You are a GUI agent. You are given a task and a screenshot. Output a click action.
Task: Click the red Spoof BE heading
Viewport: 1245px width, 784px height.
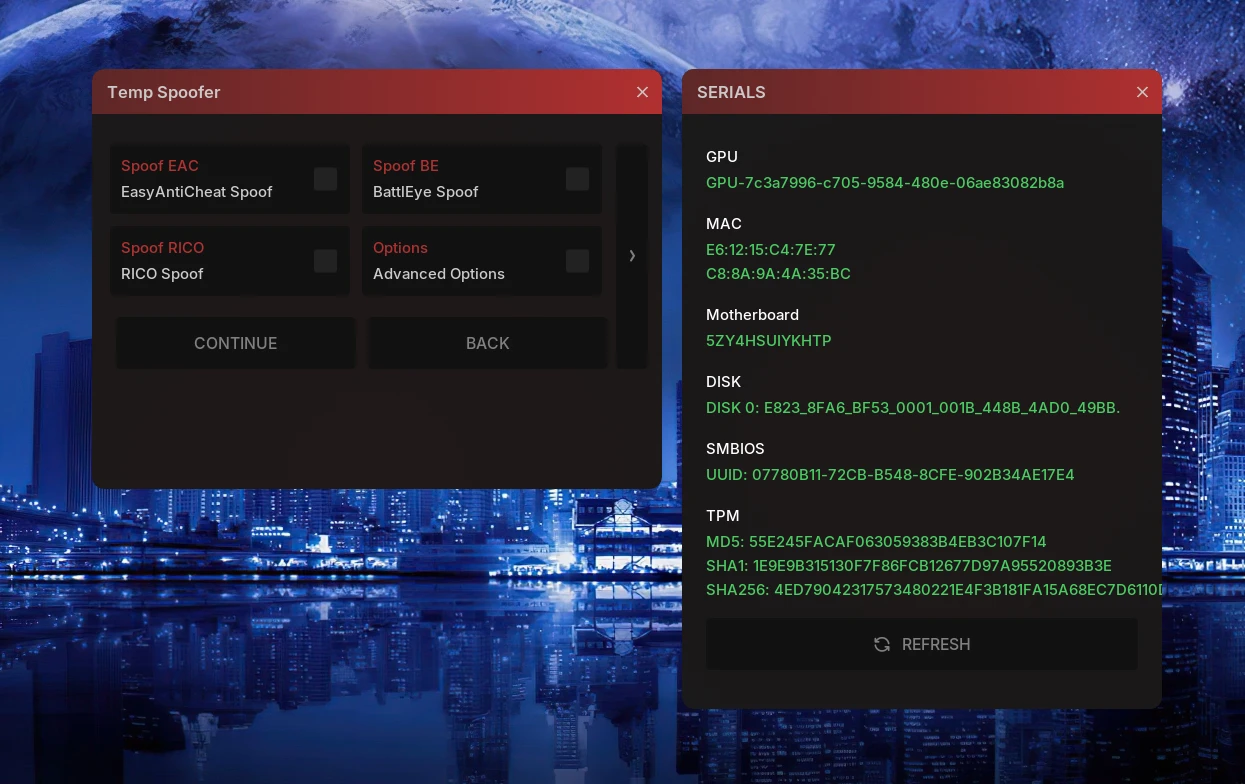[x=406, y=165]
